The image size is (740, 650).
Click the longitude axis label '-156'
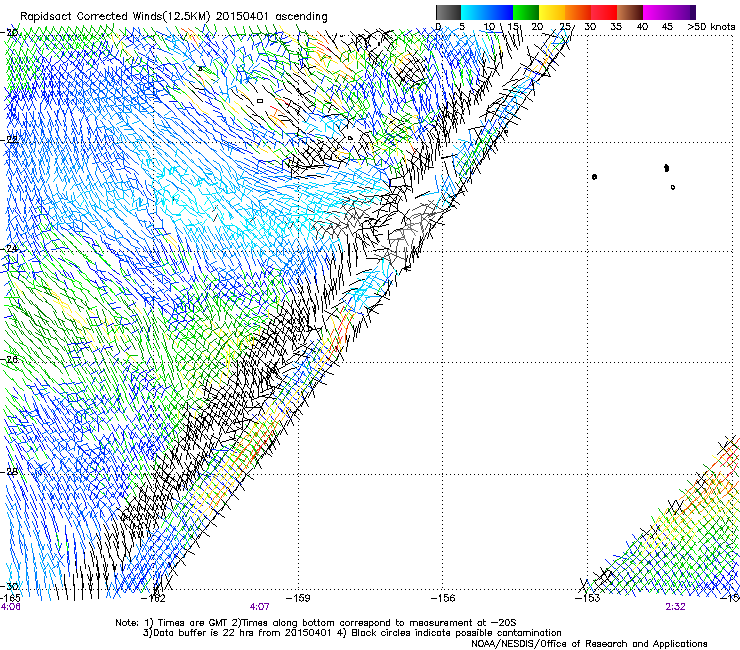click(x=443, y=598)
